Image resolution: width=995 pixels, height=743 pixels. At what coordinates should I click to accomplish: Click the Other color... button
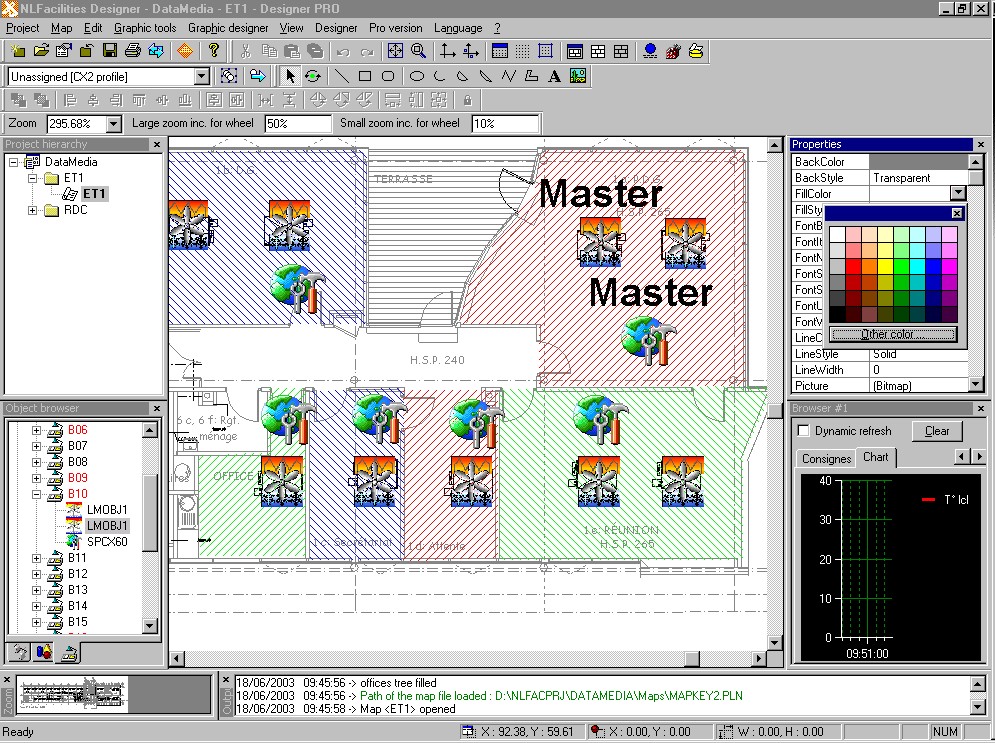[893, 334]
